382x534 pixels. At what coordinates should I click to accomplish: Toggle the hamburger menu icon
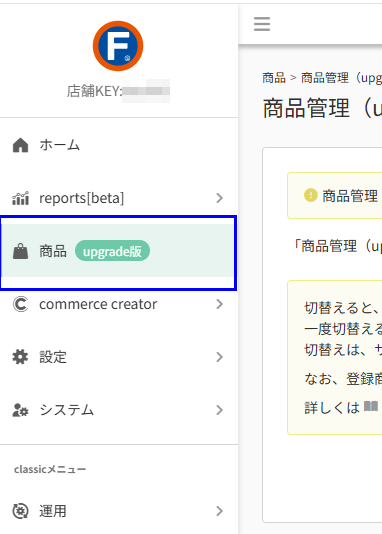(x=262, y=24)
